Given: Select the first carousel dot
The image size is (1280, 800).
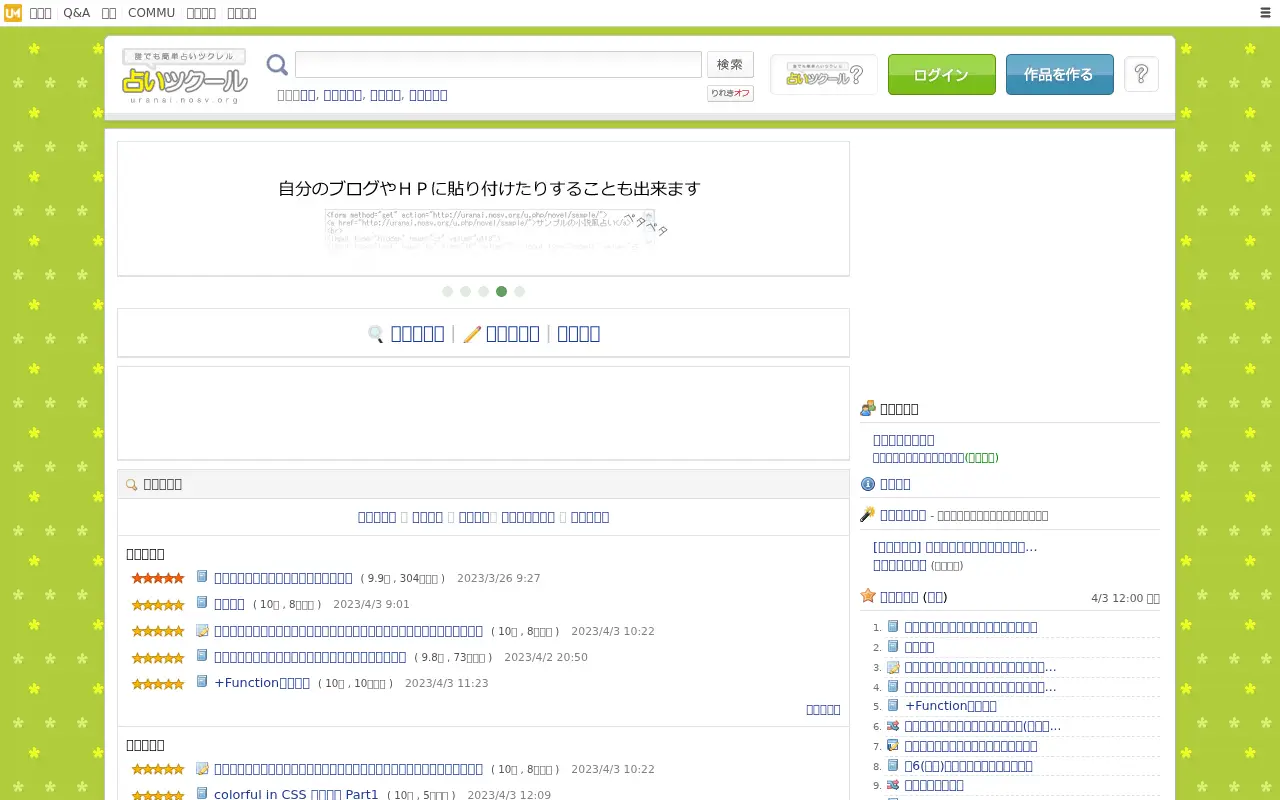Looking at the screenshot, I should click(x=448, y=292).
